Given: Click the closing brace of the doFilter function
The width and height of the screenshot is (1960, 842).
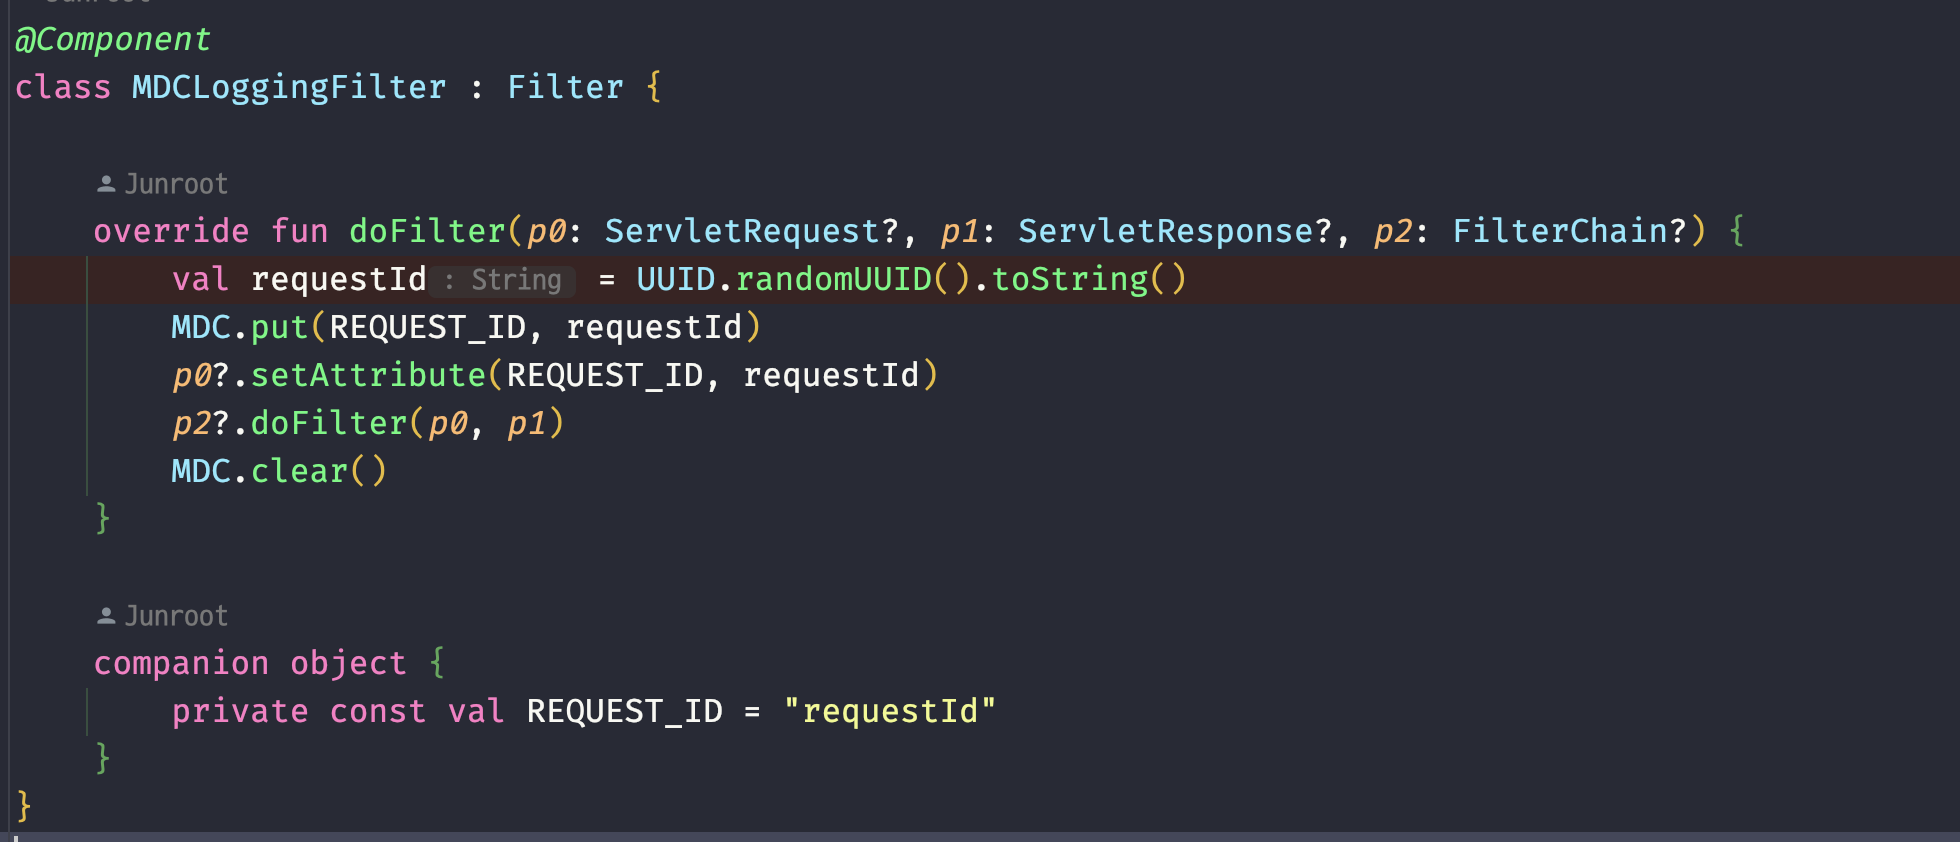Looking at the screenshot, I should (x=102, y=518).
